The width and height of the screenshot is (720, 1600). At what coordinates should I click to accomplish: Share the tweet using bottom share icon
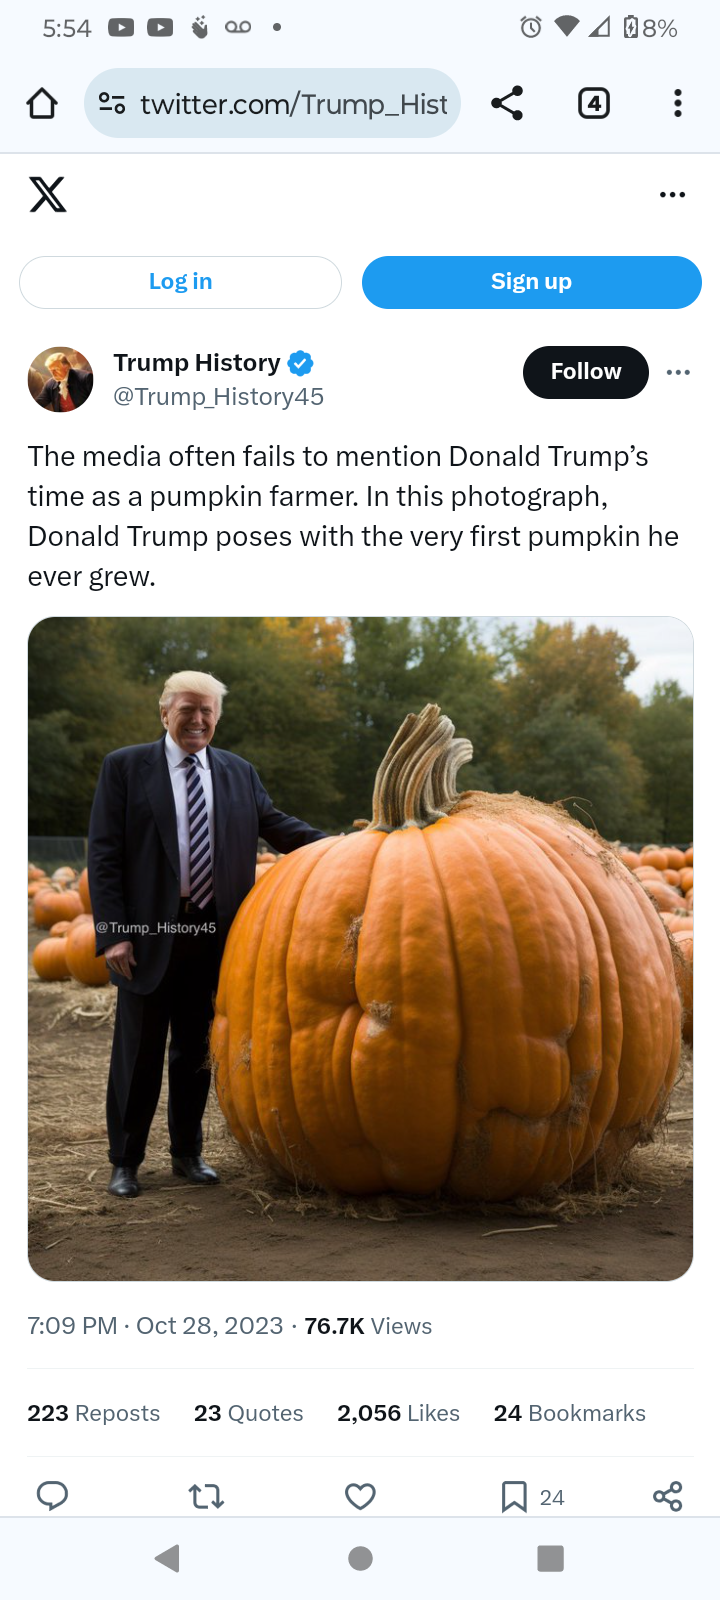pos(667,1496)
